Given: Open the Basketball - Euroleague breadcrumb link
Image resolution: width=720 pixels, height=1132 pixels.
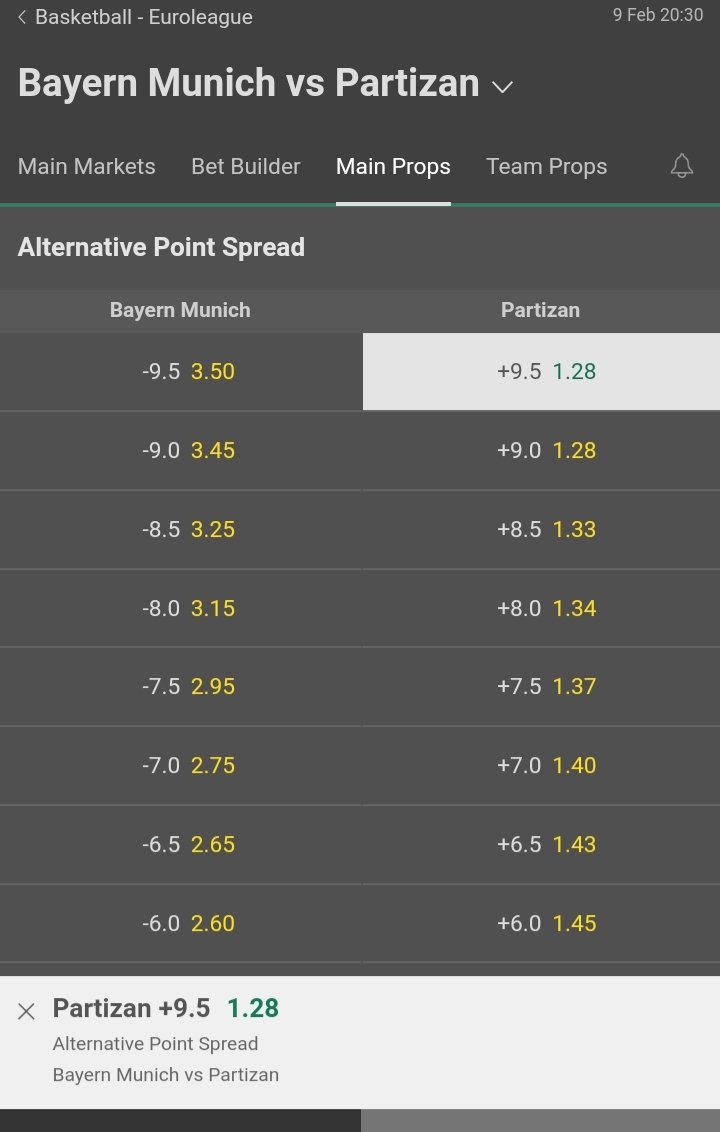Looking at the screenshot, I should [144, 17].
